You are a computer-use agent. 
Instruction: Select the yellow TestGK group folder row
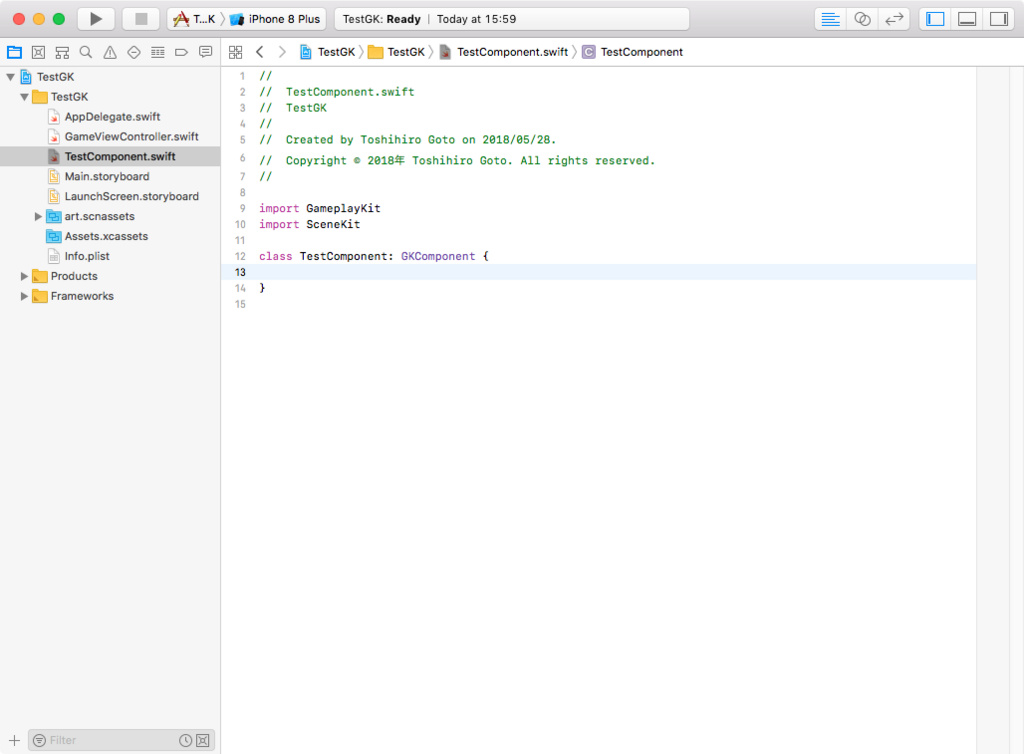point(110,97)
